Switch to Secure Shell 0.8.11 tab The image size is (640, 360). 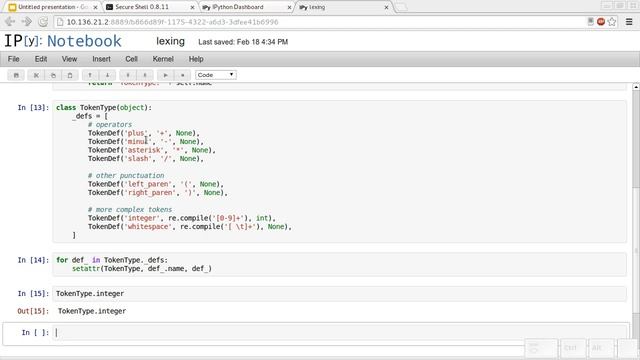pos(149,7)
